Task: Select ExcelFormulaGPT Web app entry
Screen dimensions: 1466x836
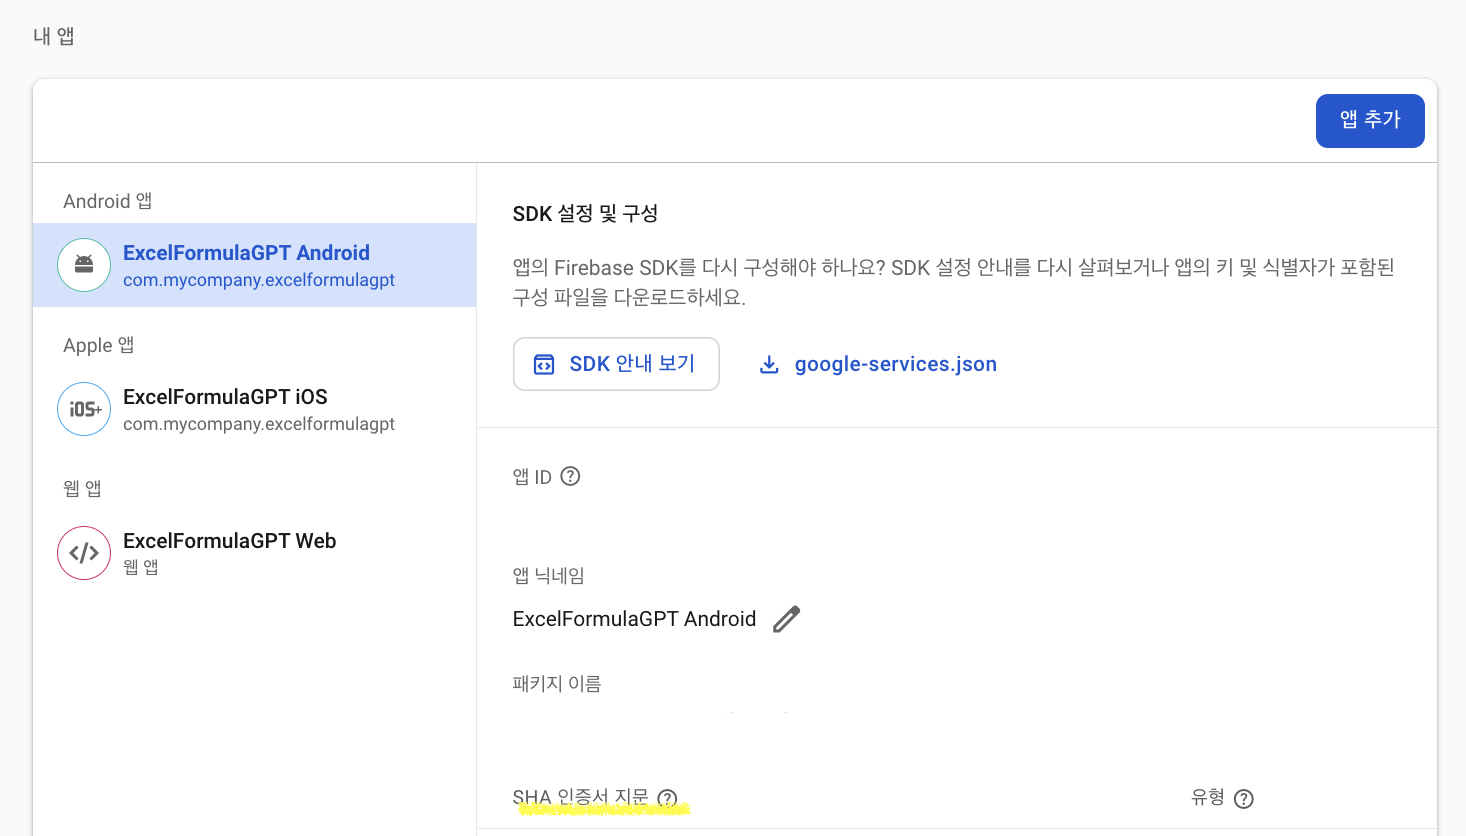Action: (x=254, y=553)
